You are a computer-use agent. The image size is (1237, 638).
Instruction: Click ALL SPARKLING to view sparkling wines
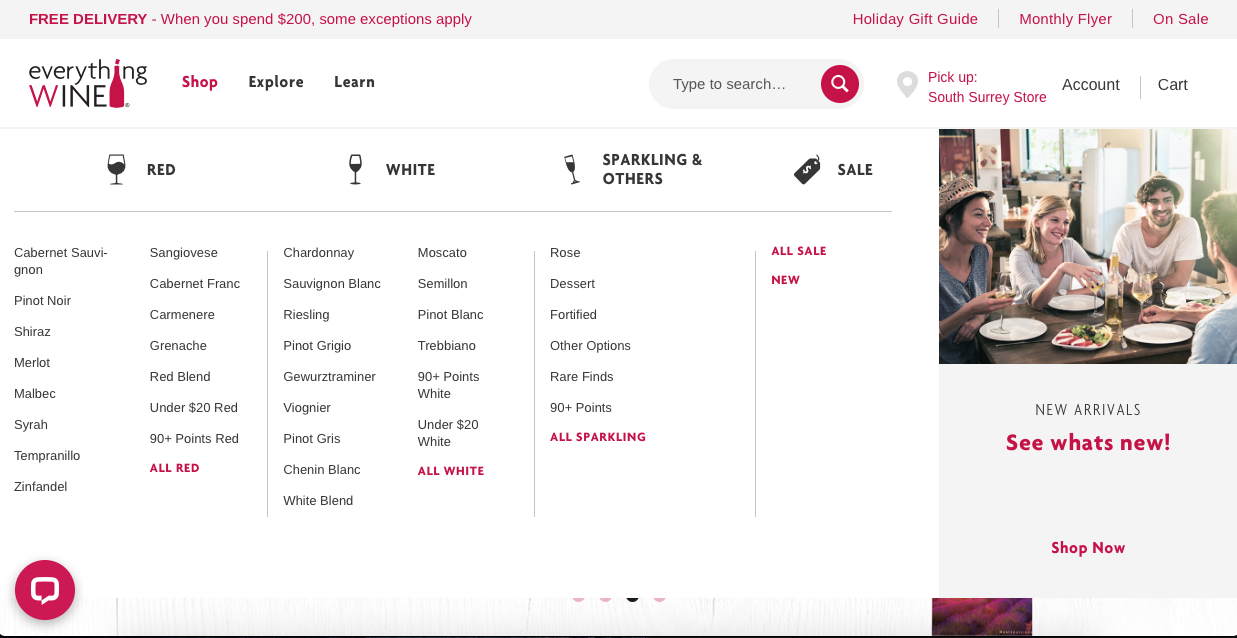598,436
